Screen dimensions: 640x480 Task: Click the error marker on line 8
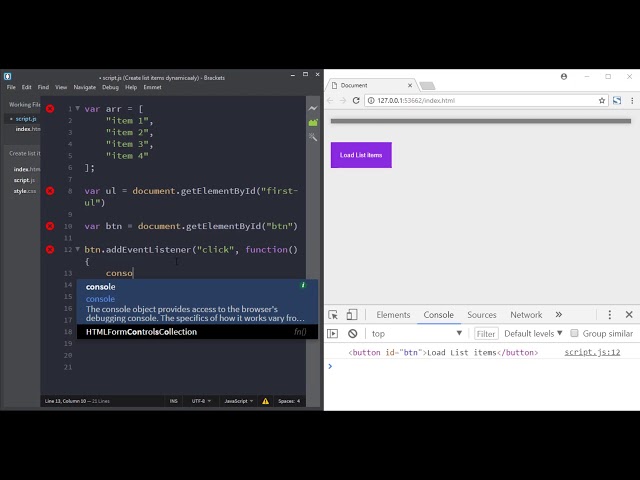point(50,191)
